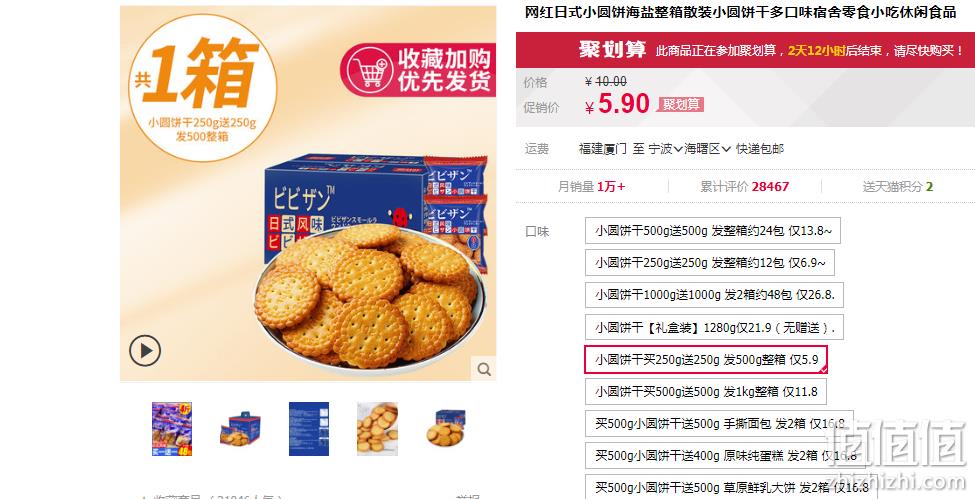
Task: Choose 买500g送500g 发1kg整箱 仅11.8
Action: pos(706,392)
